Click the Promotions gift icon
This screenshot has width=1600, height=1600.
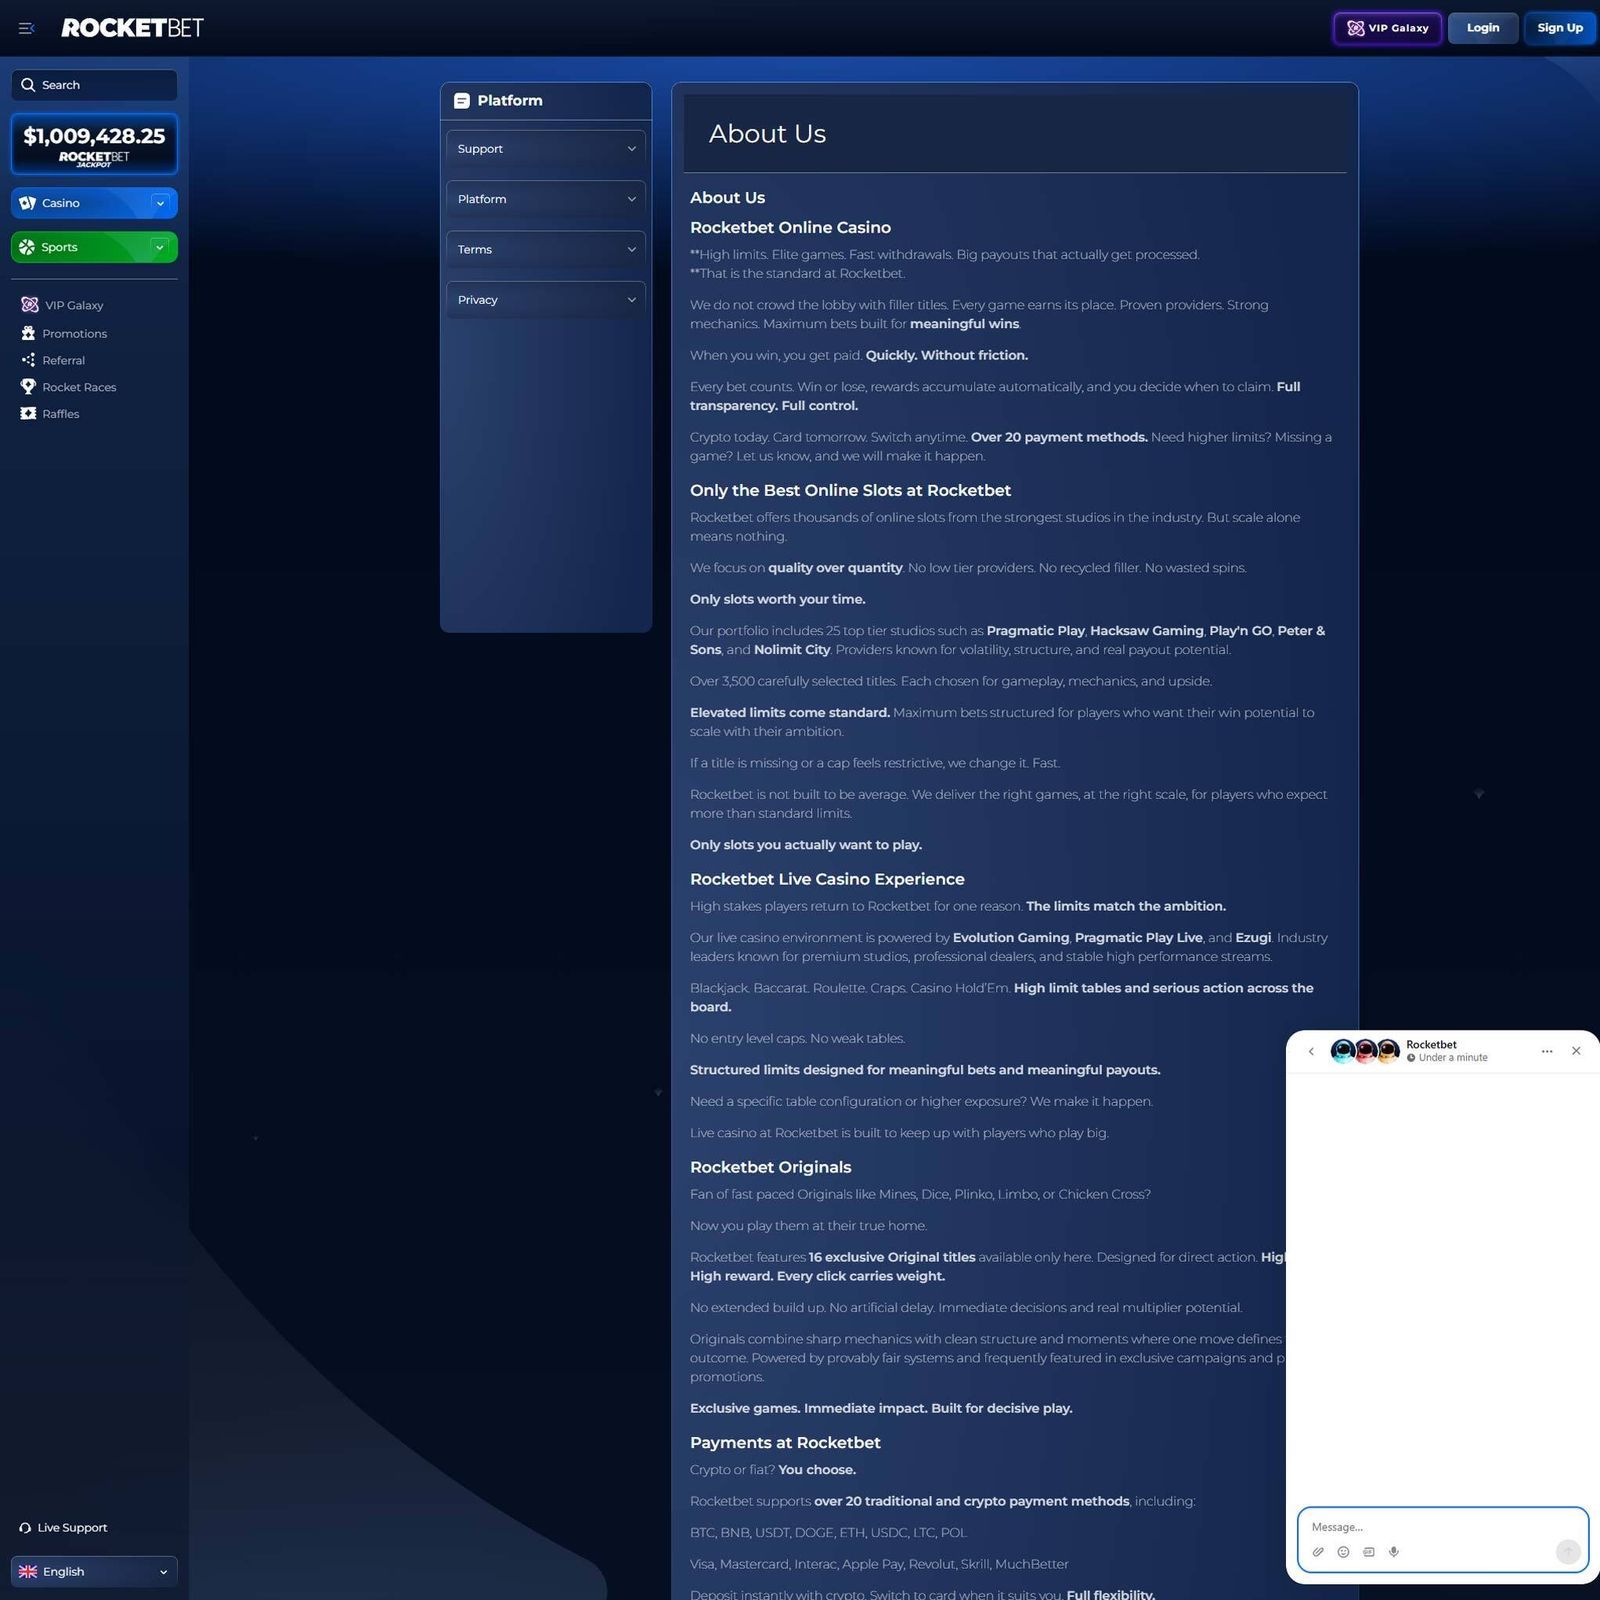[x=28, y=333]
